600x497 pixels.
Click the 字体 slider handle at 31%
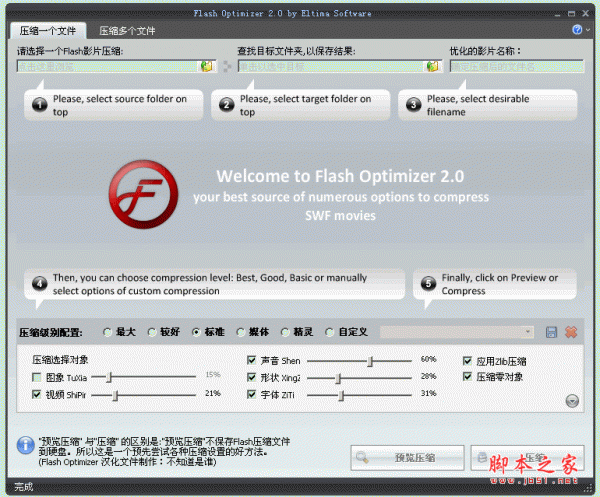click(x=341, y=396)
